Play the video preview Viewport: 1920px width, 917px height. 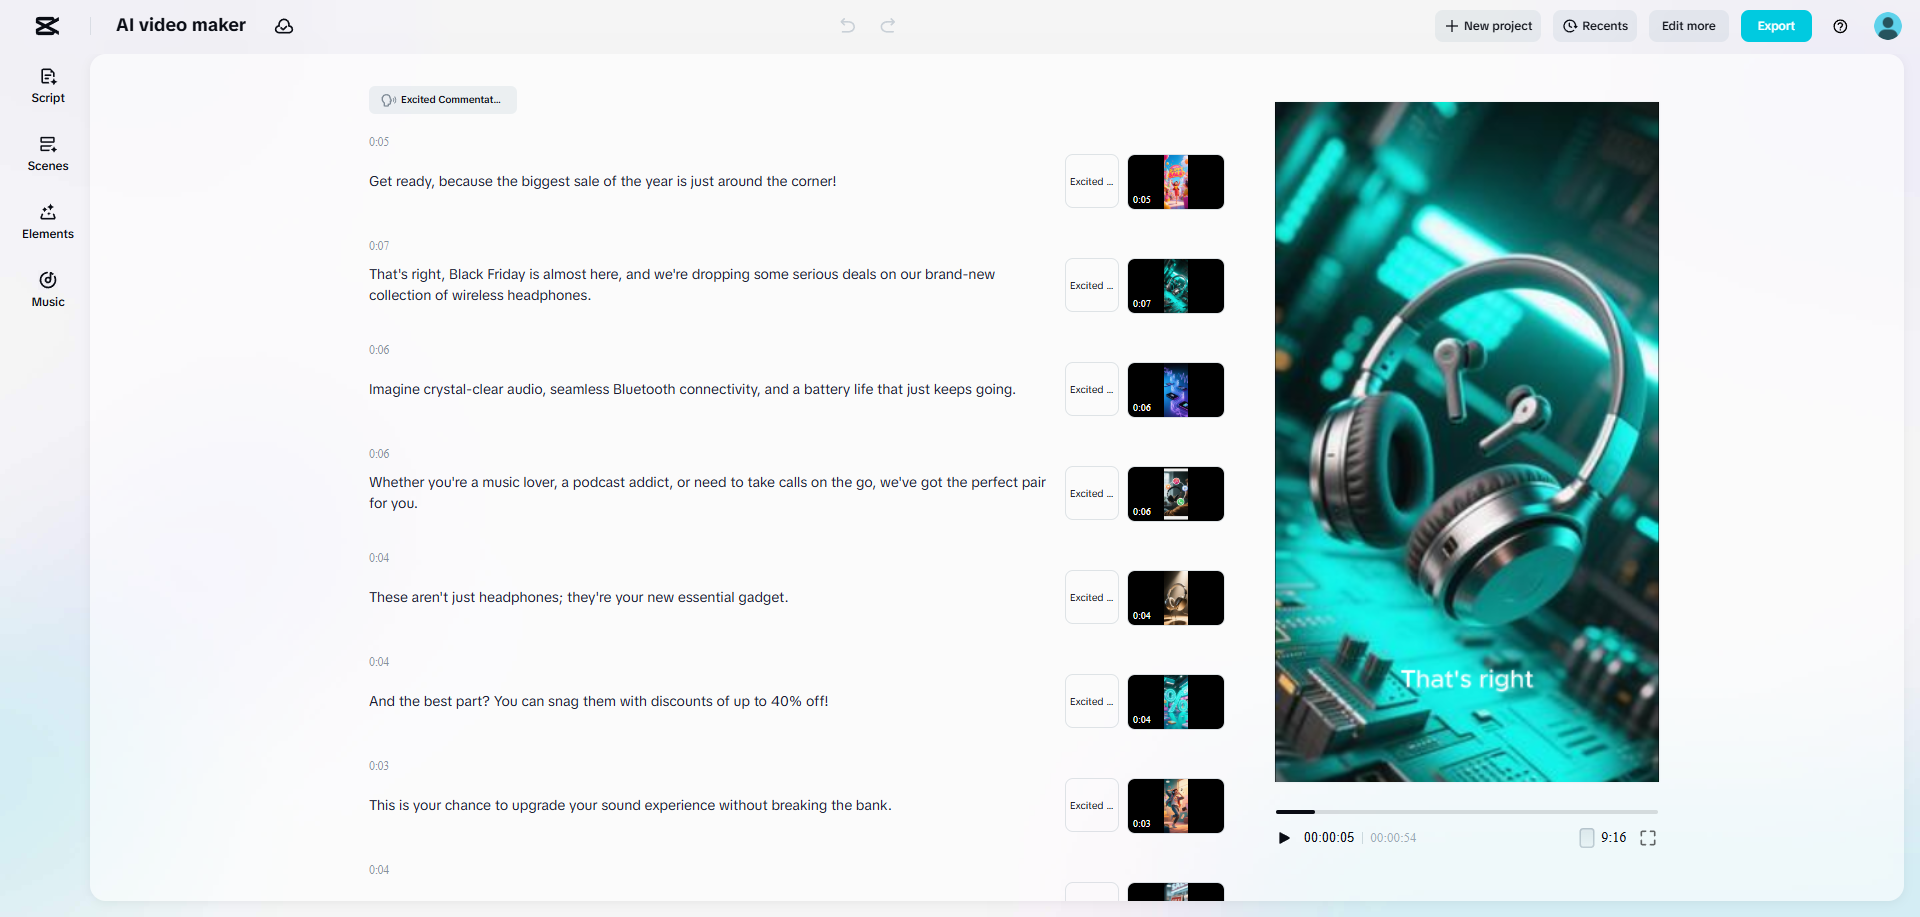[x=1285, y=838]
